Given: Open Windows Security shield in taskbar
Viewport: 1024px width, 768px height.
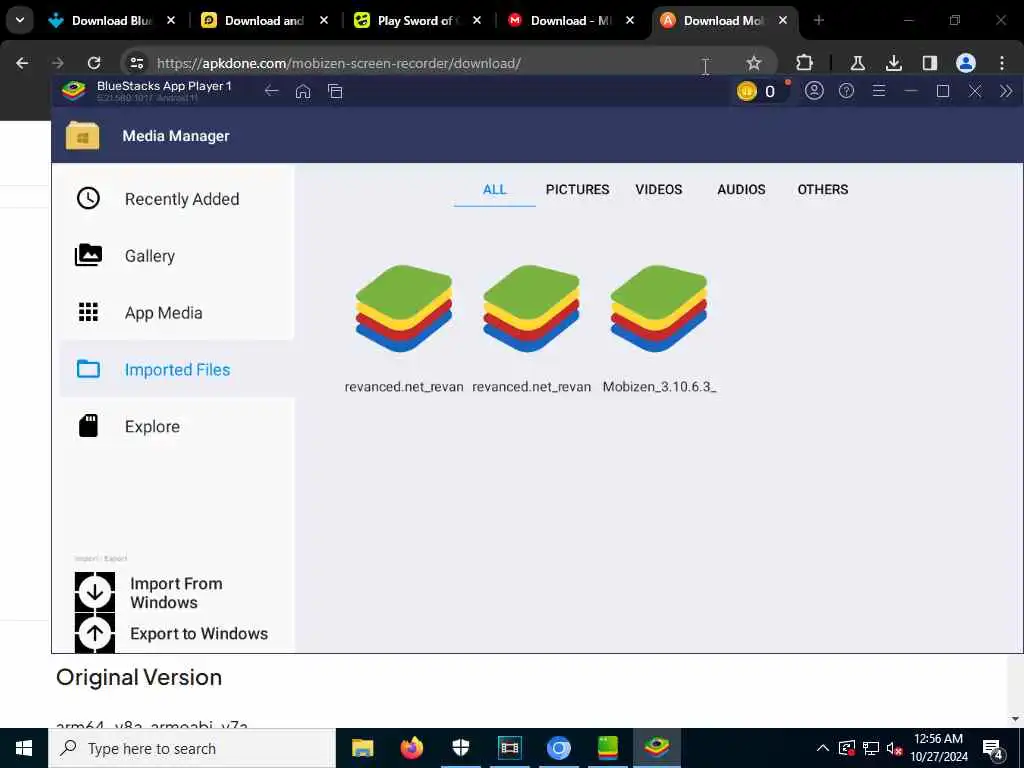Looking at the screenshot, I should pyautogui.click(x=460, y=748).
